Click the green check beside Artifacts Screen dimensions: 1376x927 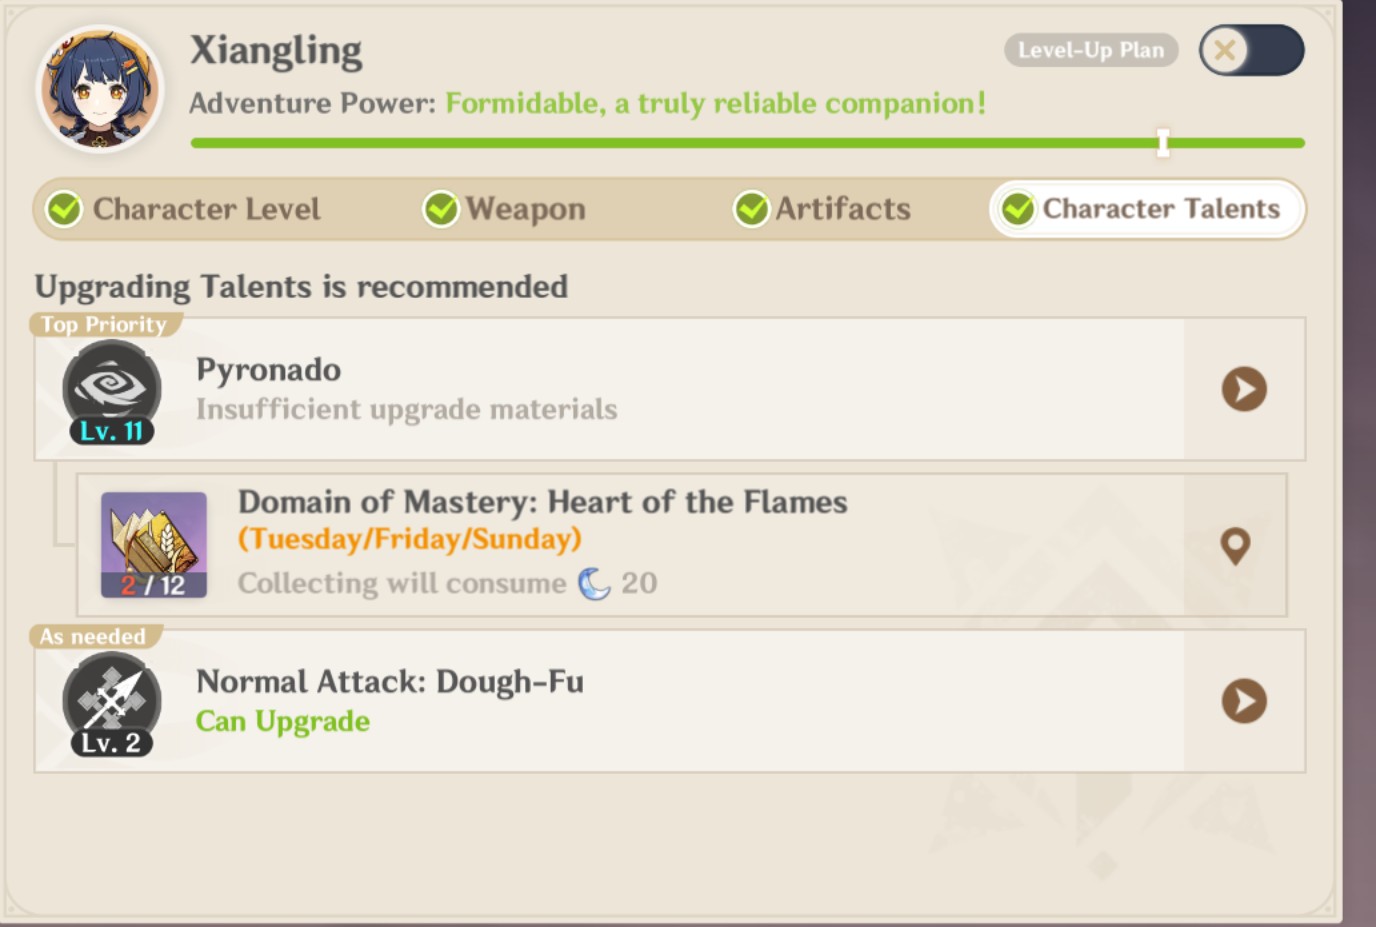pos(751,209)
